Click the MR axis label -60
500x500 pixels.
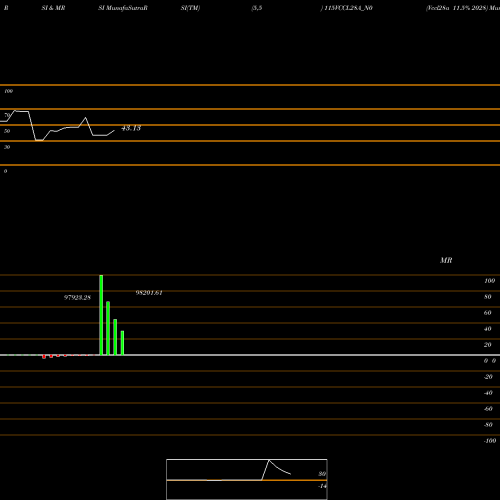click(488, 409)
